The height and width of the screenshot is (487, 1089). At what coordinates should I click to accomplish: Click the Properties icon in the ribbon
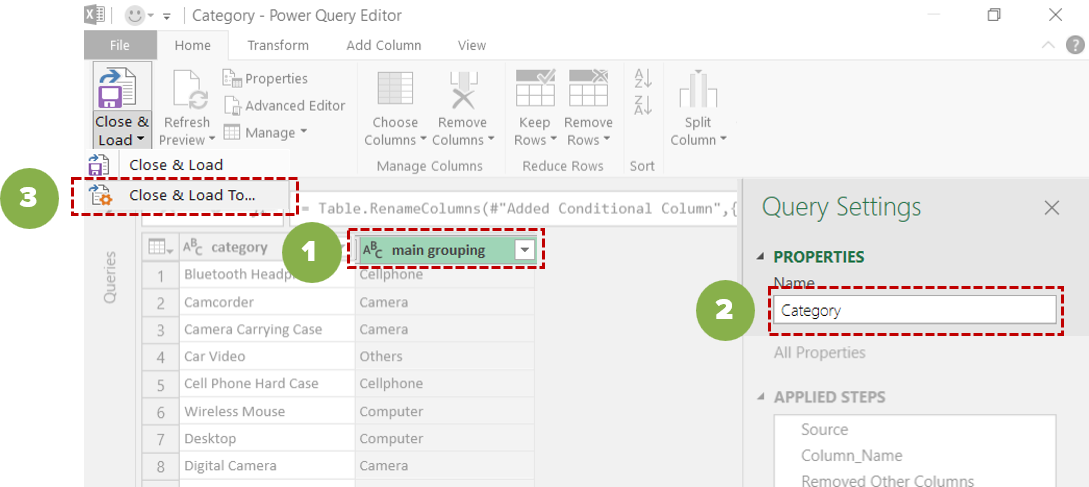[232, 79]
